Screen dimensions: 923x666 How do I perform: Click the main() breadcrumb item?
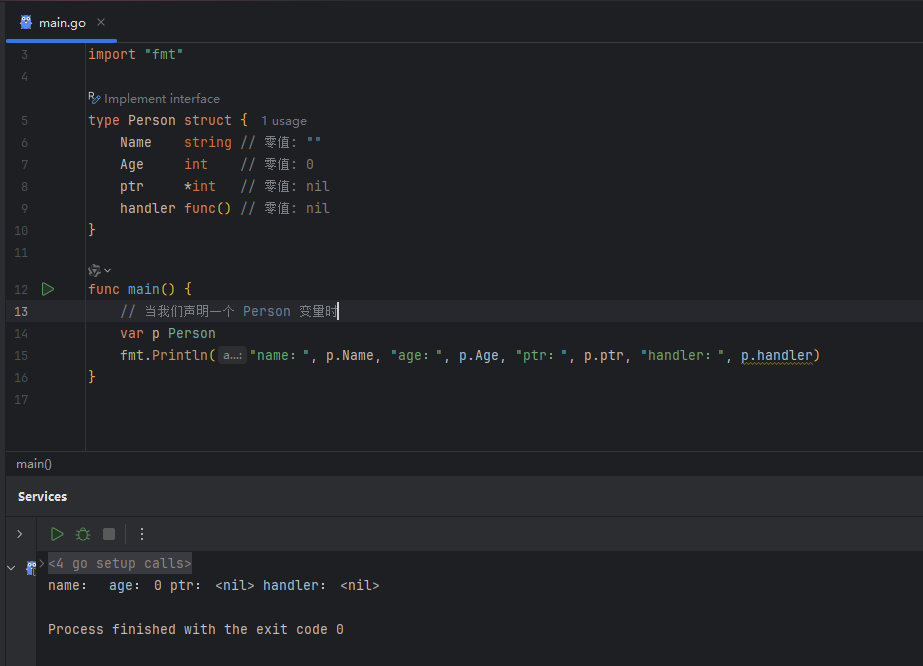[x=34, y=464]
